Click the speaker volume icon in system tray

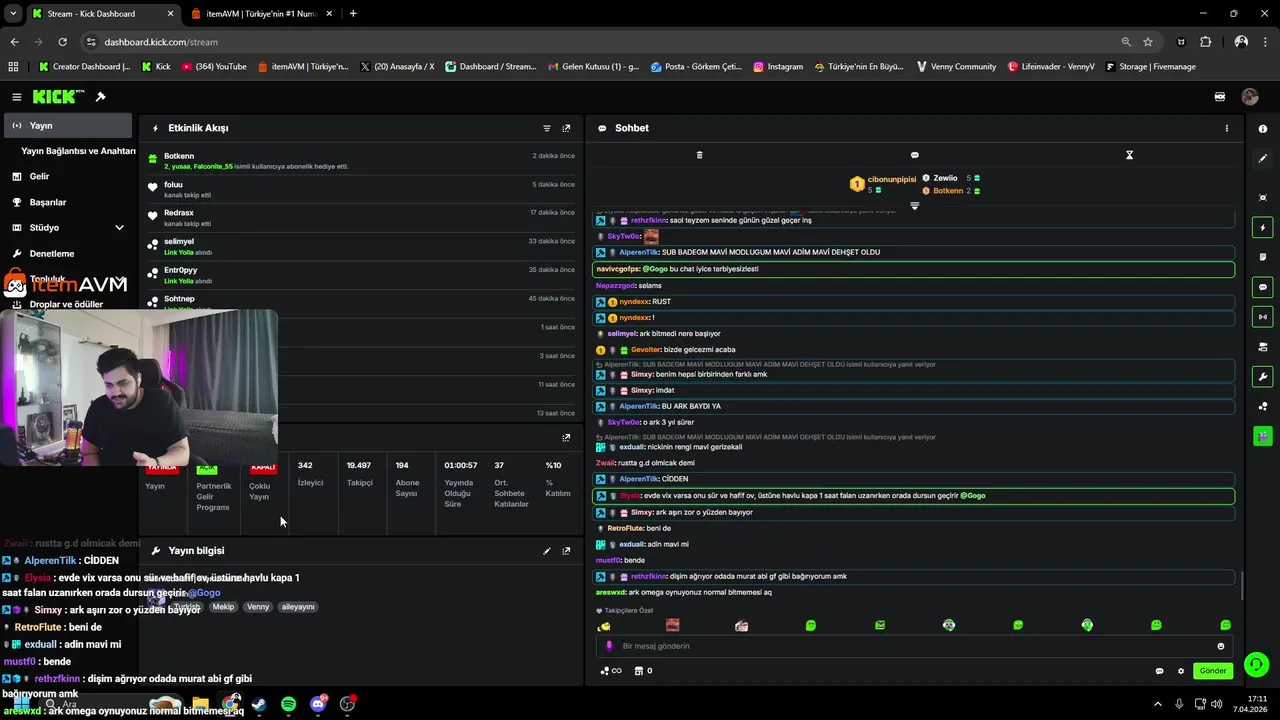point(1217,704)
